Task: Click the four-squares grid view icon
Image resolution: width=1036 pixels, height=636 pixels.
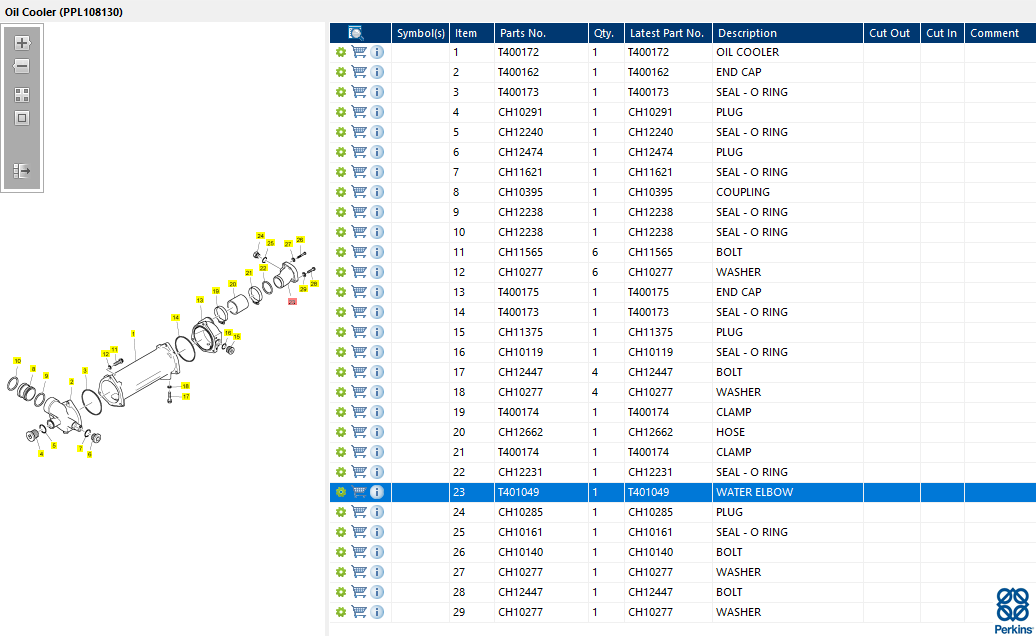Action: [22, 95]
